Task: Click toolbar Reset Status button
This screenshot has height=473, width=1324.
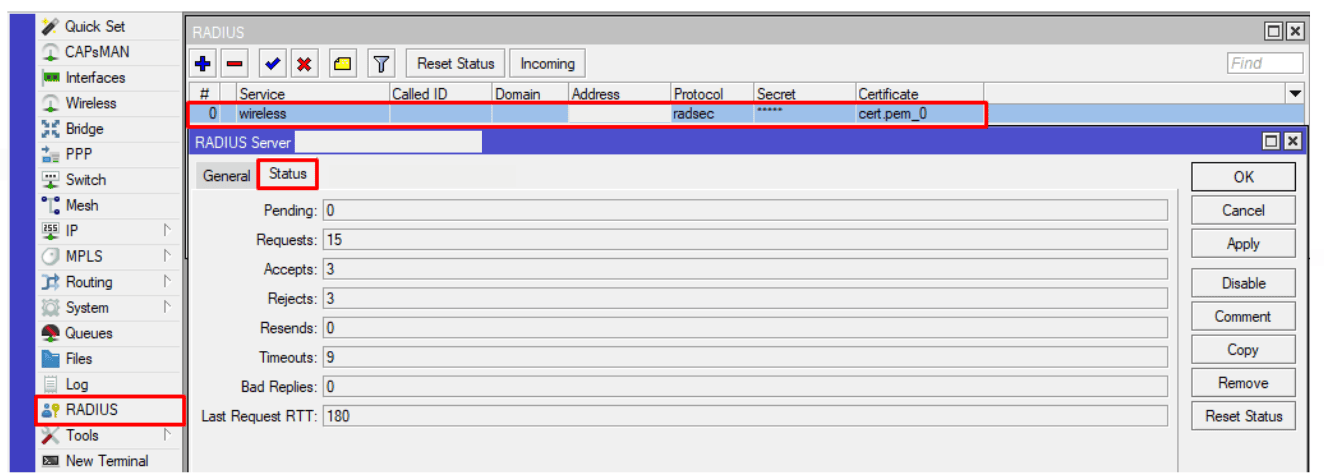Action: point(456,63)
